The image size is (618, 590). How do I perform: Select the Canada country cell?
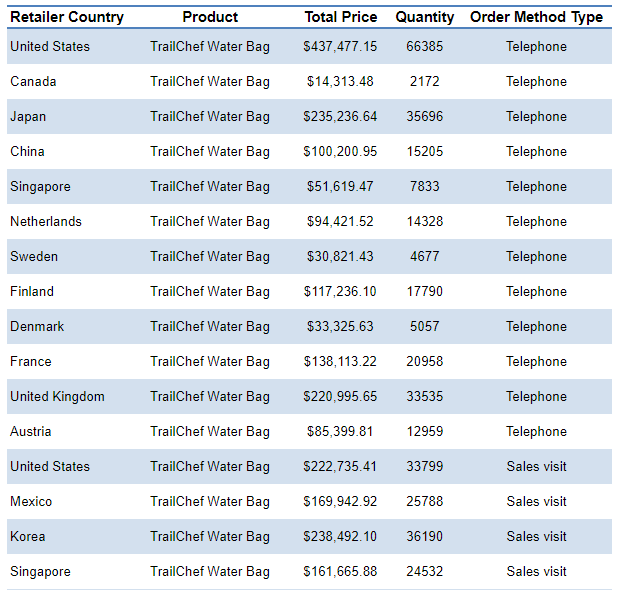click(33, 82)
